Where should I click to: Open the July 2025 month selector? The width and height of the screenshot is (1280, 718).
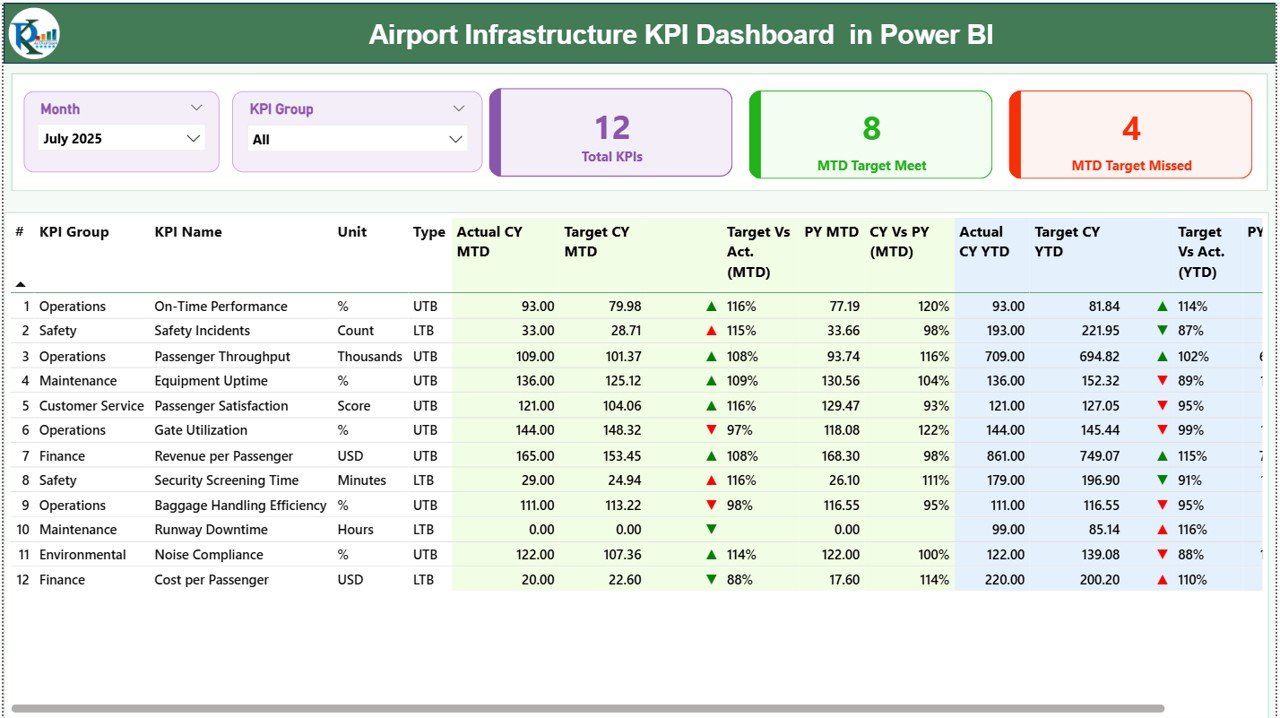(120, 139)
